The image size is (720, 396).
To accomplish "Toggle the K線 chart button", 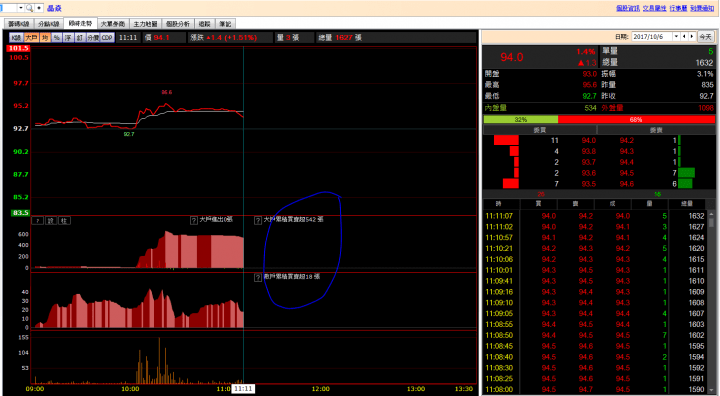I will 16,38.
